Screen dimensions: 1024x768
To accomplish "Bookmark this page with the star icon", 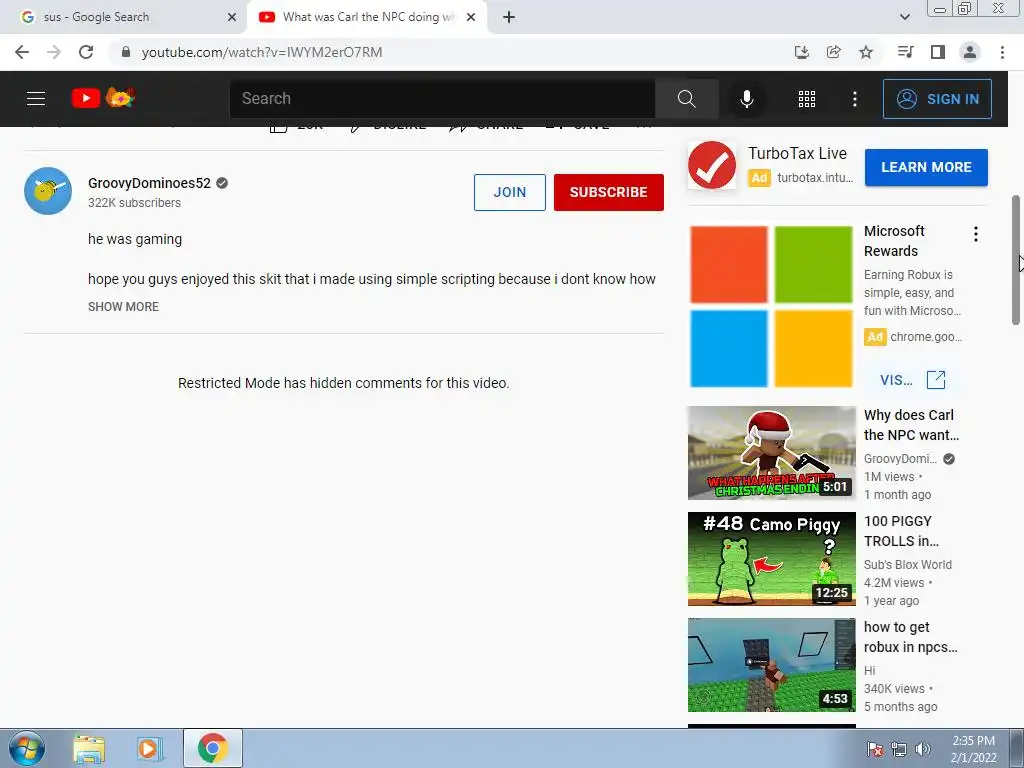I will pyautogui.click(x=866, y=52).
